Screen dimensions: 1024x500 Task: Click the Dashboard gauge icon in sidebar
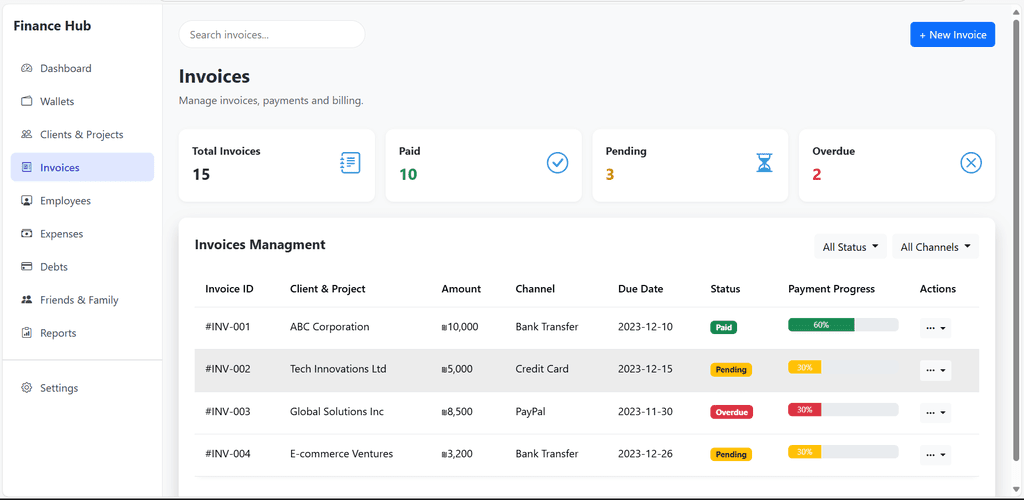click(x=27, y=69)
